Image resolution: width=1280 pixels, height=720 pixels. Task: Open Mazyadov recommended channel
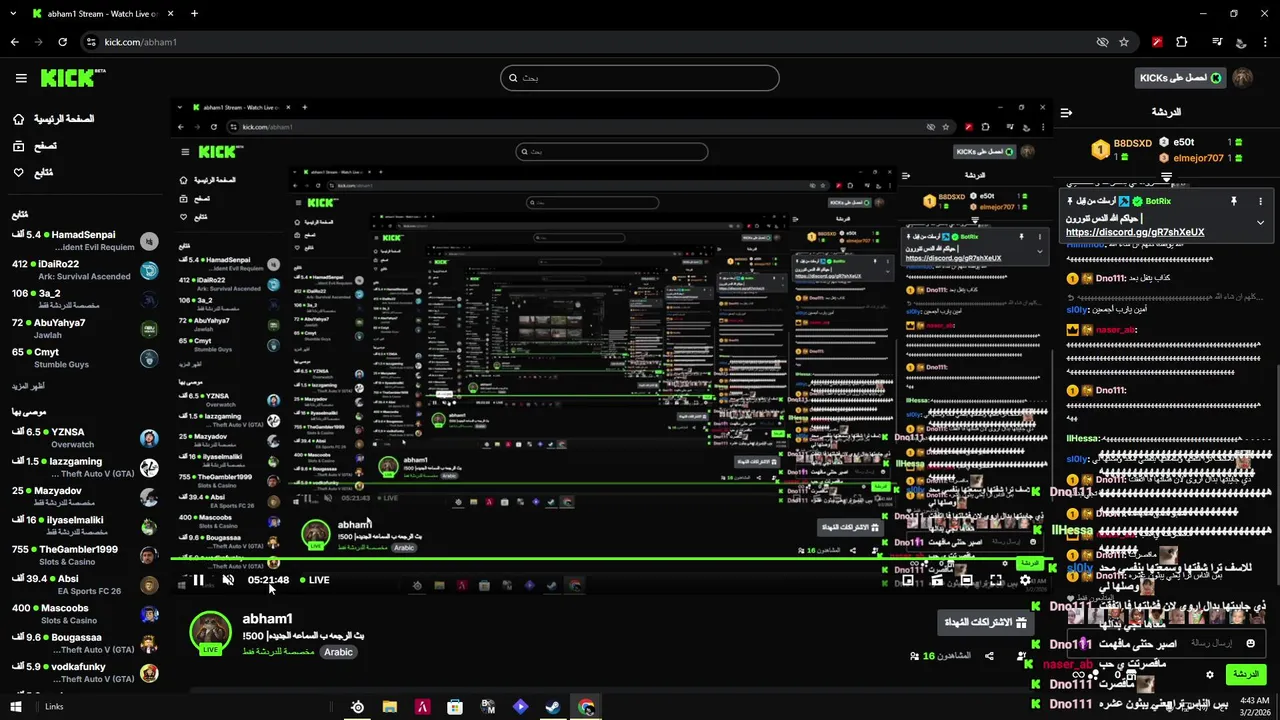coord(85,497)
